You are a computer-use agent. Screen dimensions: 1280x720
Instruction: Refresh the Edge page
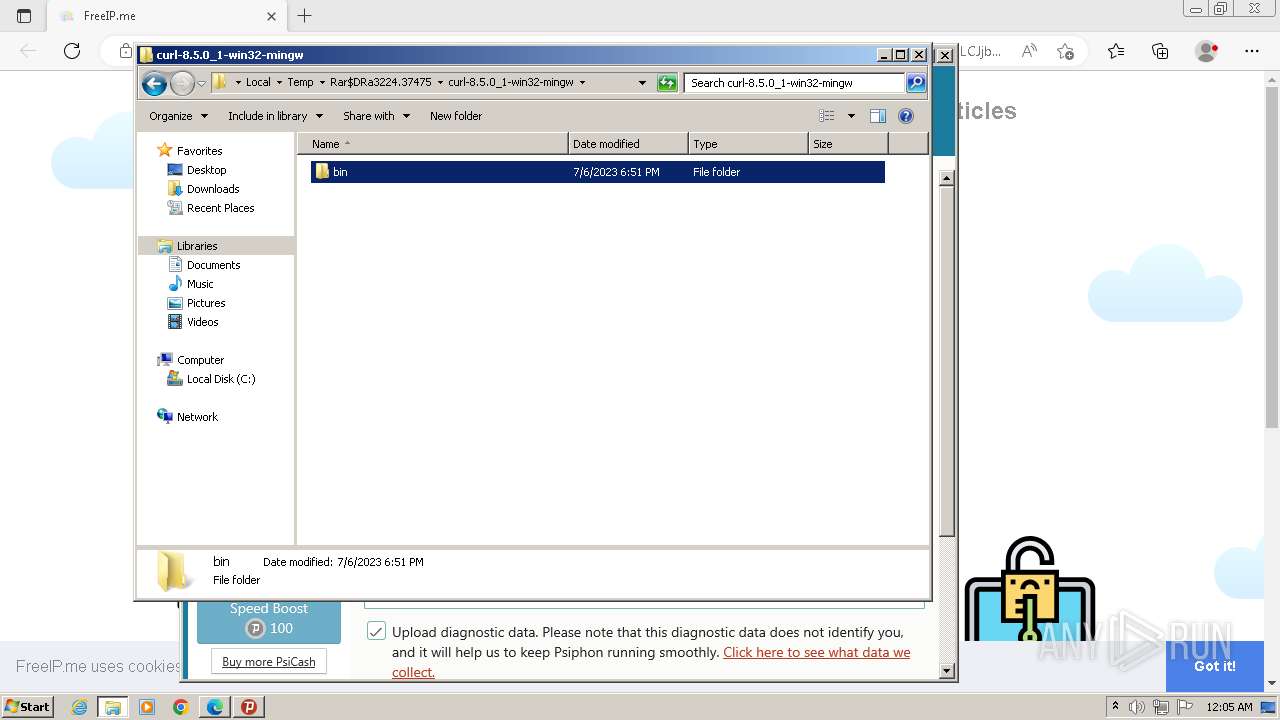[x=72, y=51]
